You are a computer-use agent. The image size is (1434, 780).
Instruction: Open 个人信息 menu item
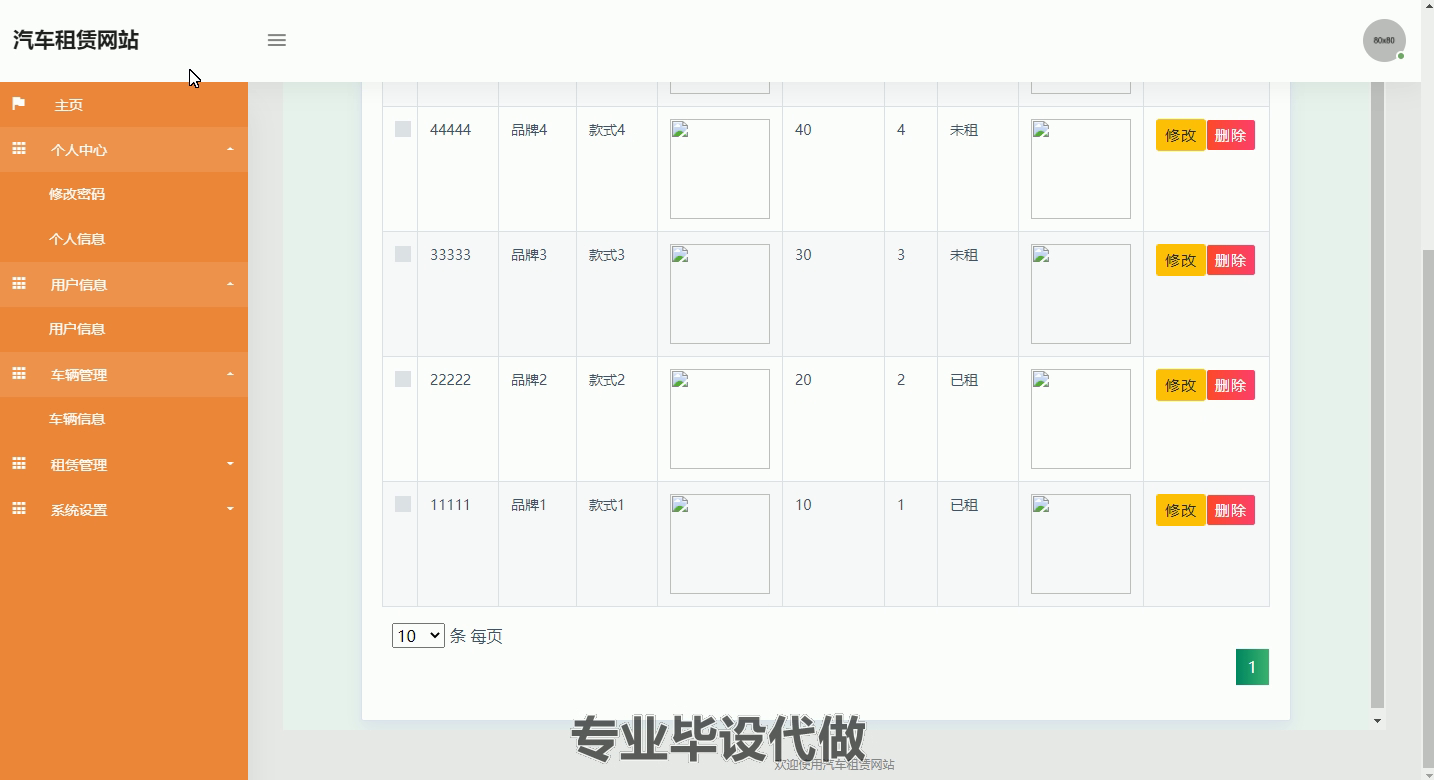[77, 239]
